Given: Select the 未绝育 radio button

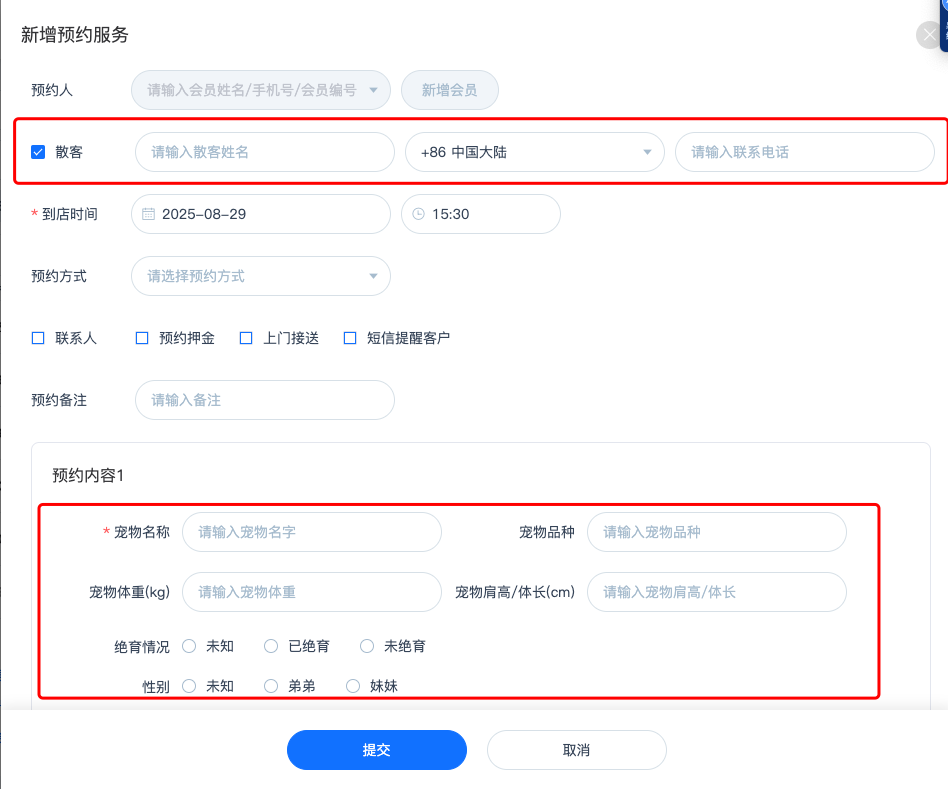Looking at the screenshot, I should click(x=367, y=646).
